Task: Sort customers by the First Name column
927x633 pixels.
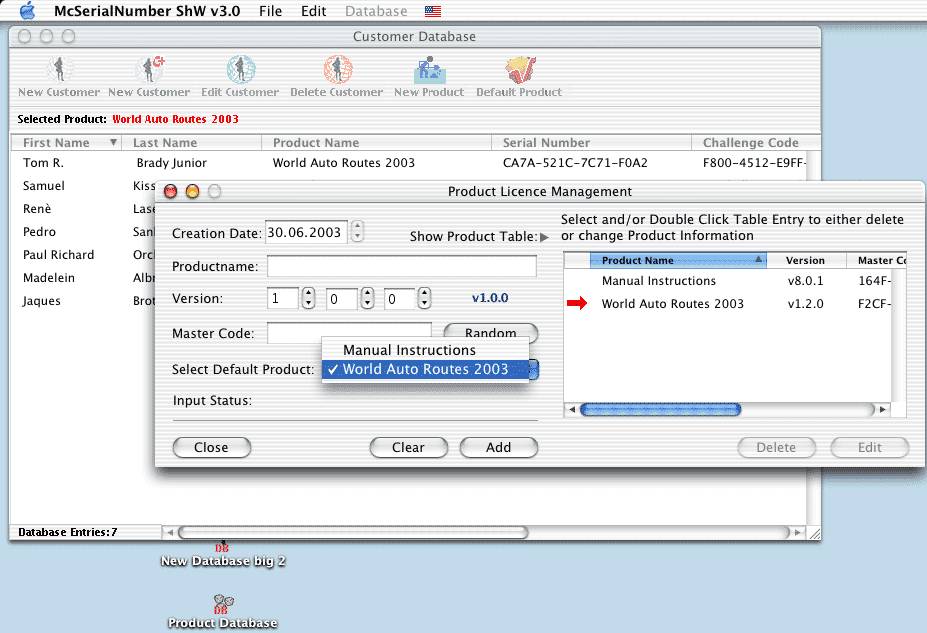Action: click(x=57, y=143)
